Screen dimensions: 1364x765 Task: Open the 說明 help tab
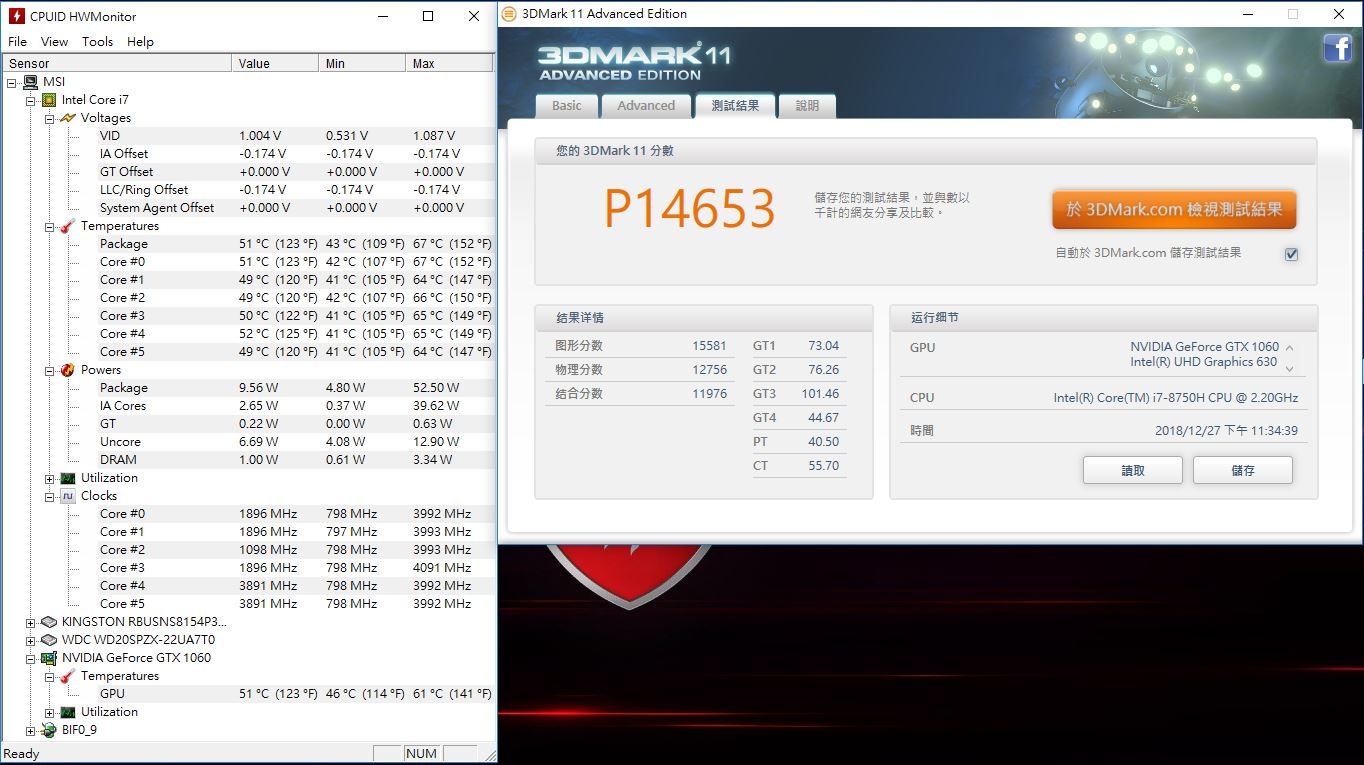pyautogui.click(x=807, y=106)
